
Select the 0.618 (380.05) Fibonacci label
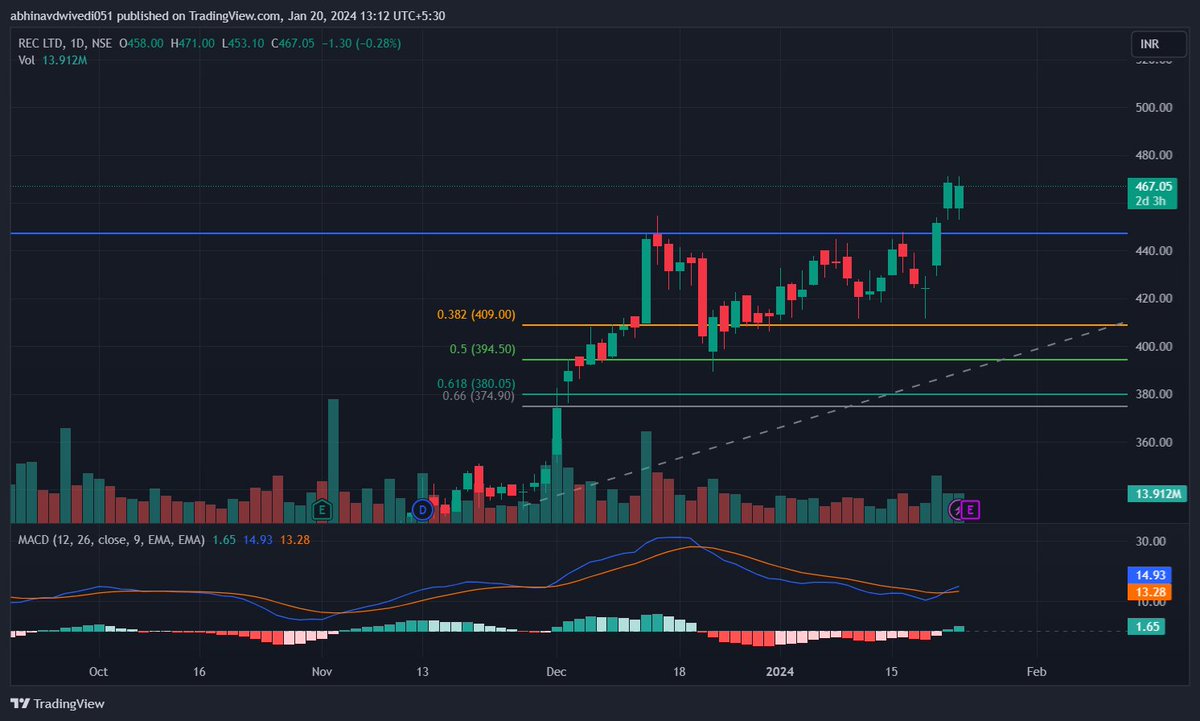point(476,383)
